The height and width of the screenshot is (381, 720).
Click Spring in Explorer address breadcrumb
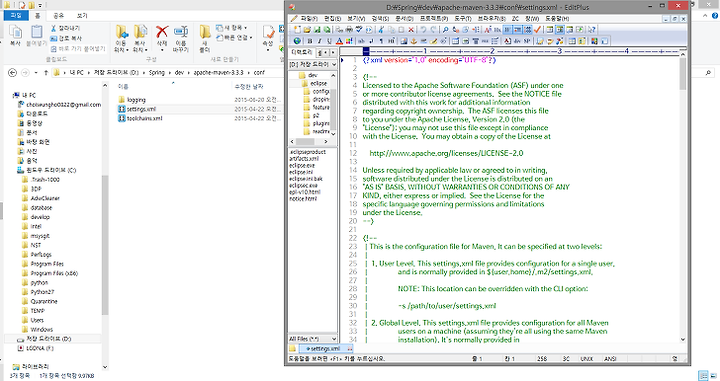tap(157, 73)
